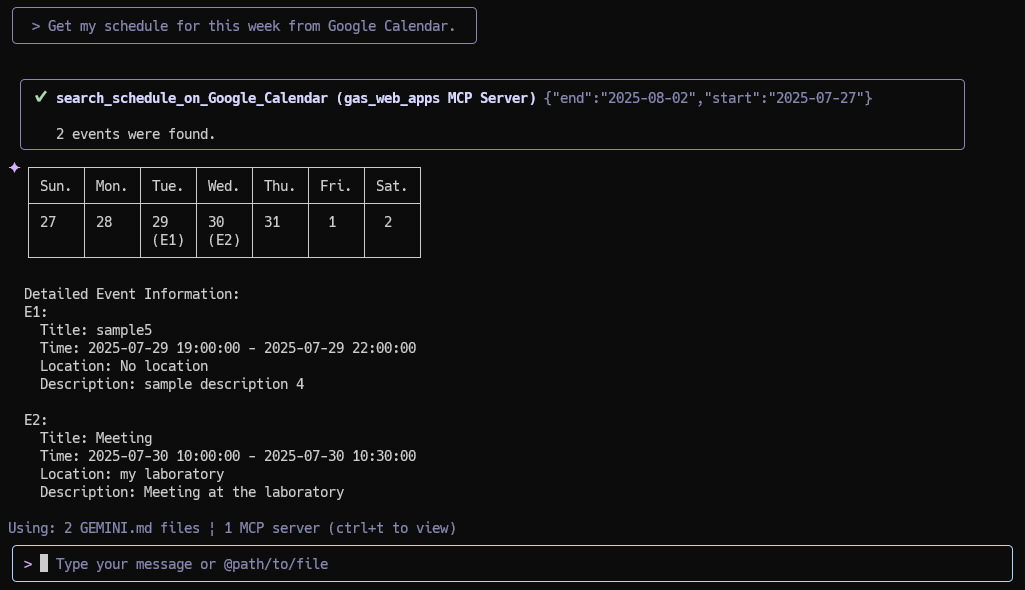Click the date cell '1' under Fri.

pos(336,230)
